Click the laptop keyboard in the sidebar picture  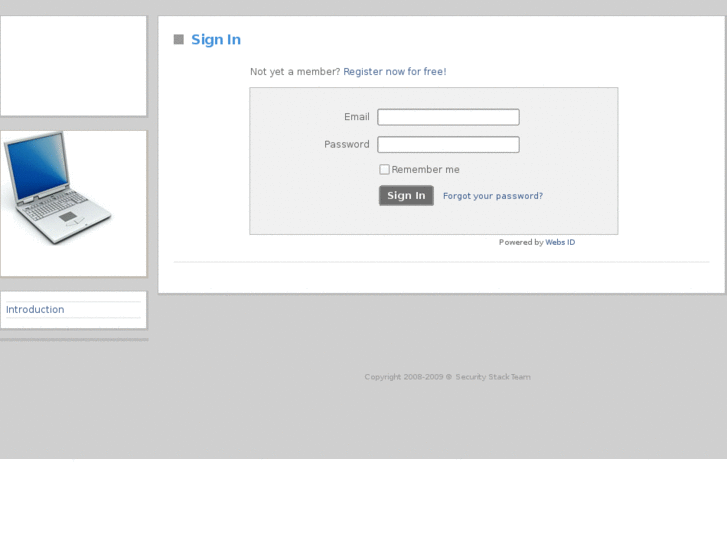tap(56, 205)
